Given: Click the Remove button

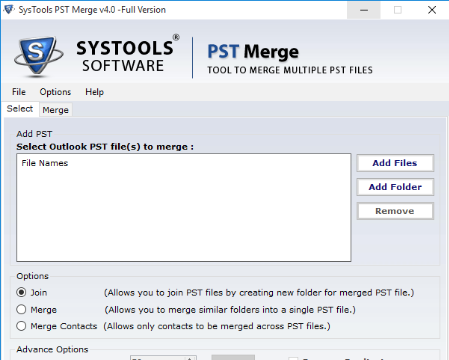Looking at the screenshot, I should [x=395, y=211].
